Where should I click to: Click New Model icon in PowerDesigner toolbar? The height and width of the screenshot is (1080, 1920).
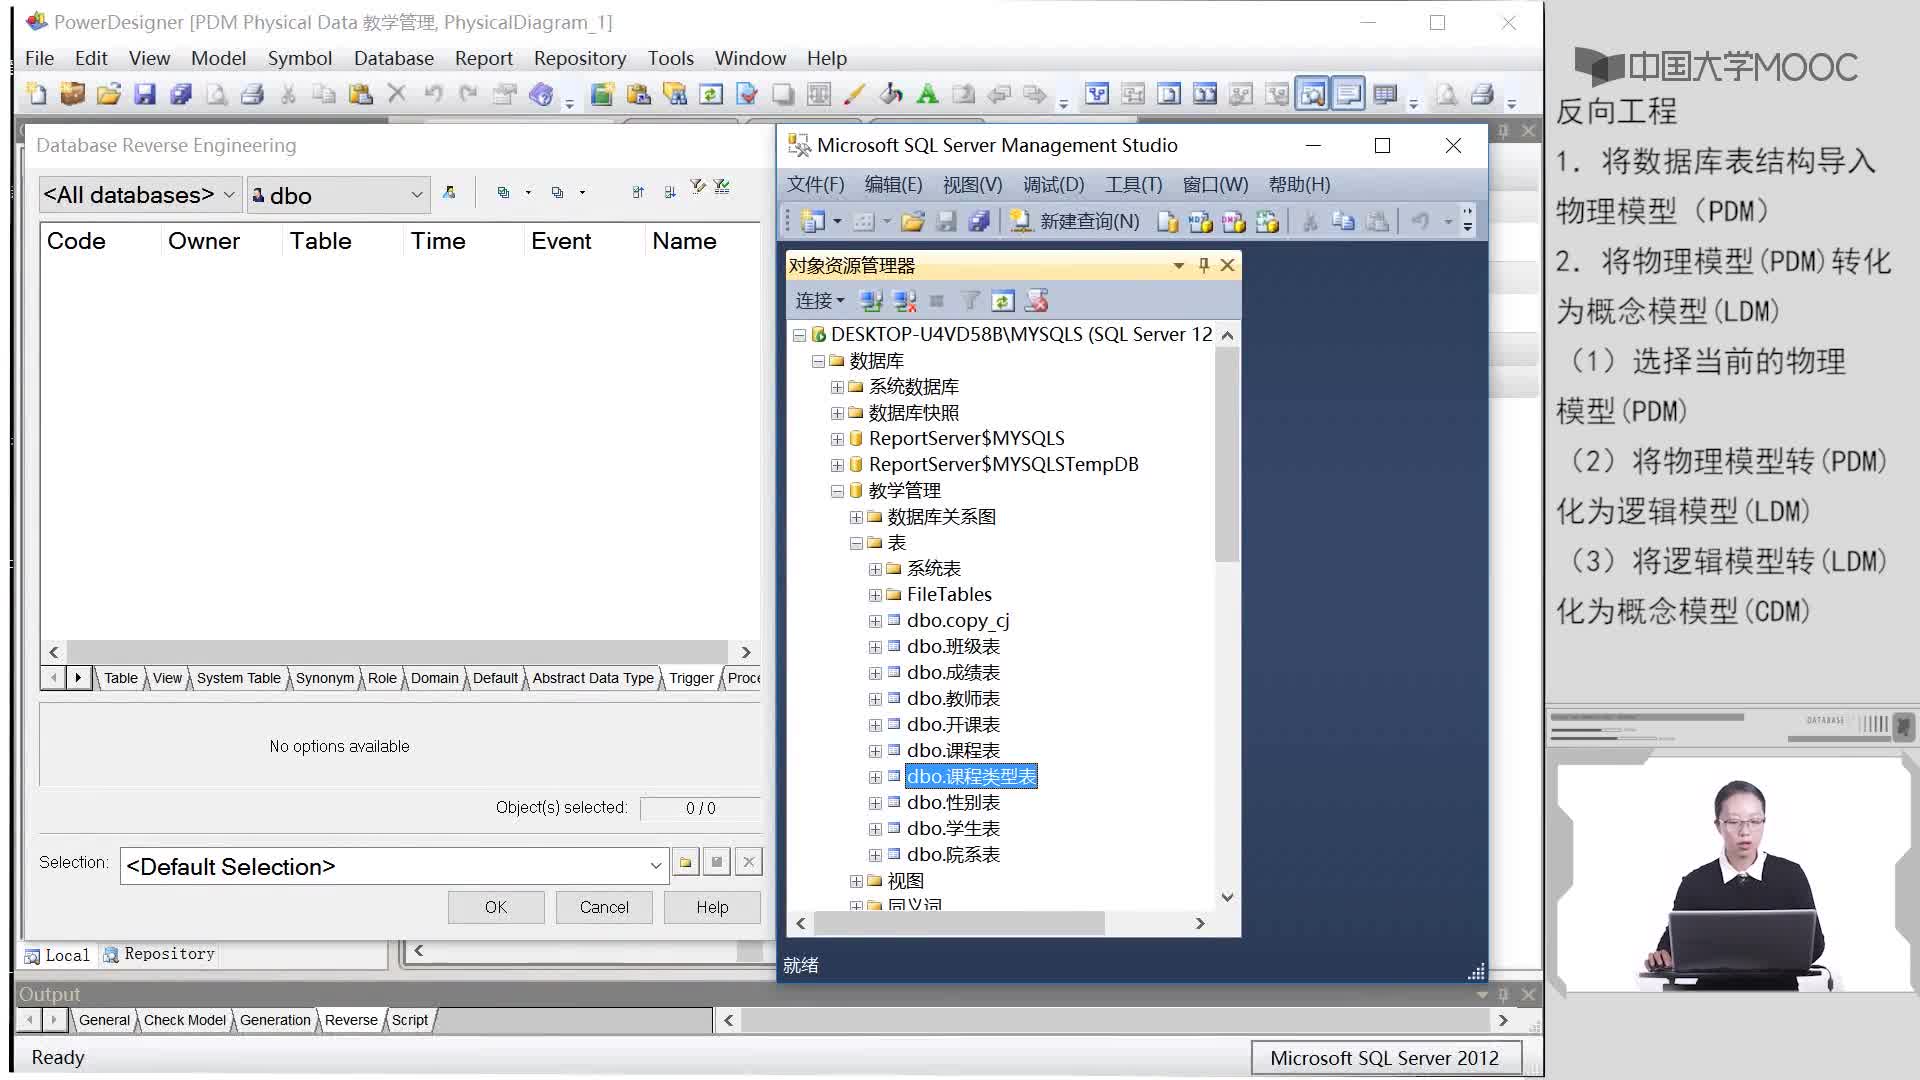[x=37, y=95]
